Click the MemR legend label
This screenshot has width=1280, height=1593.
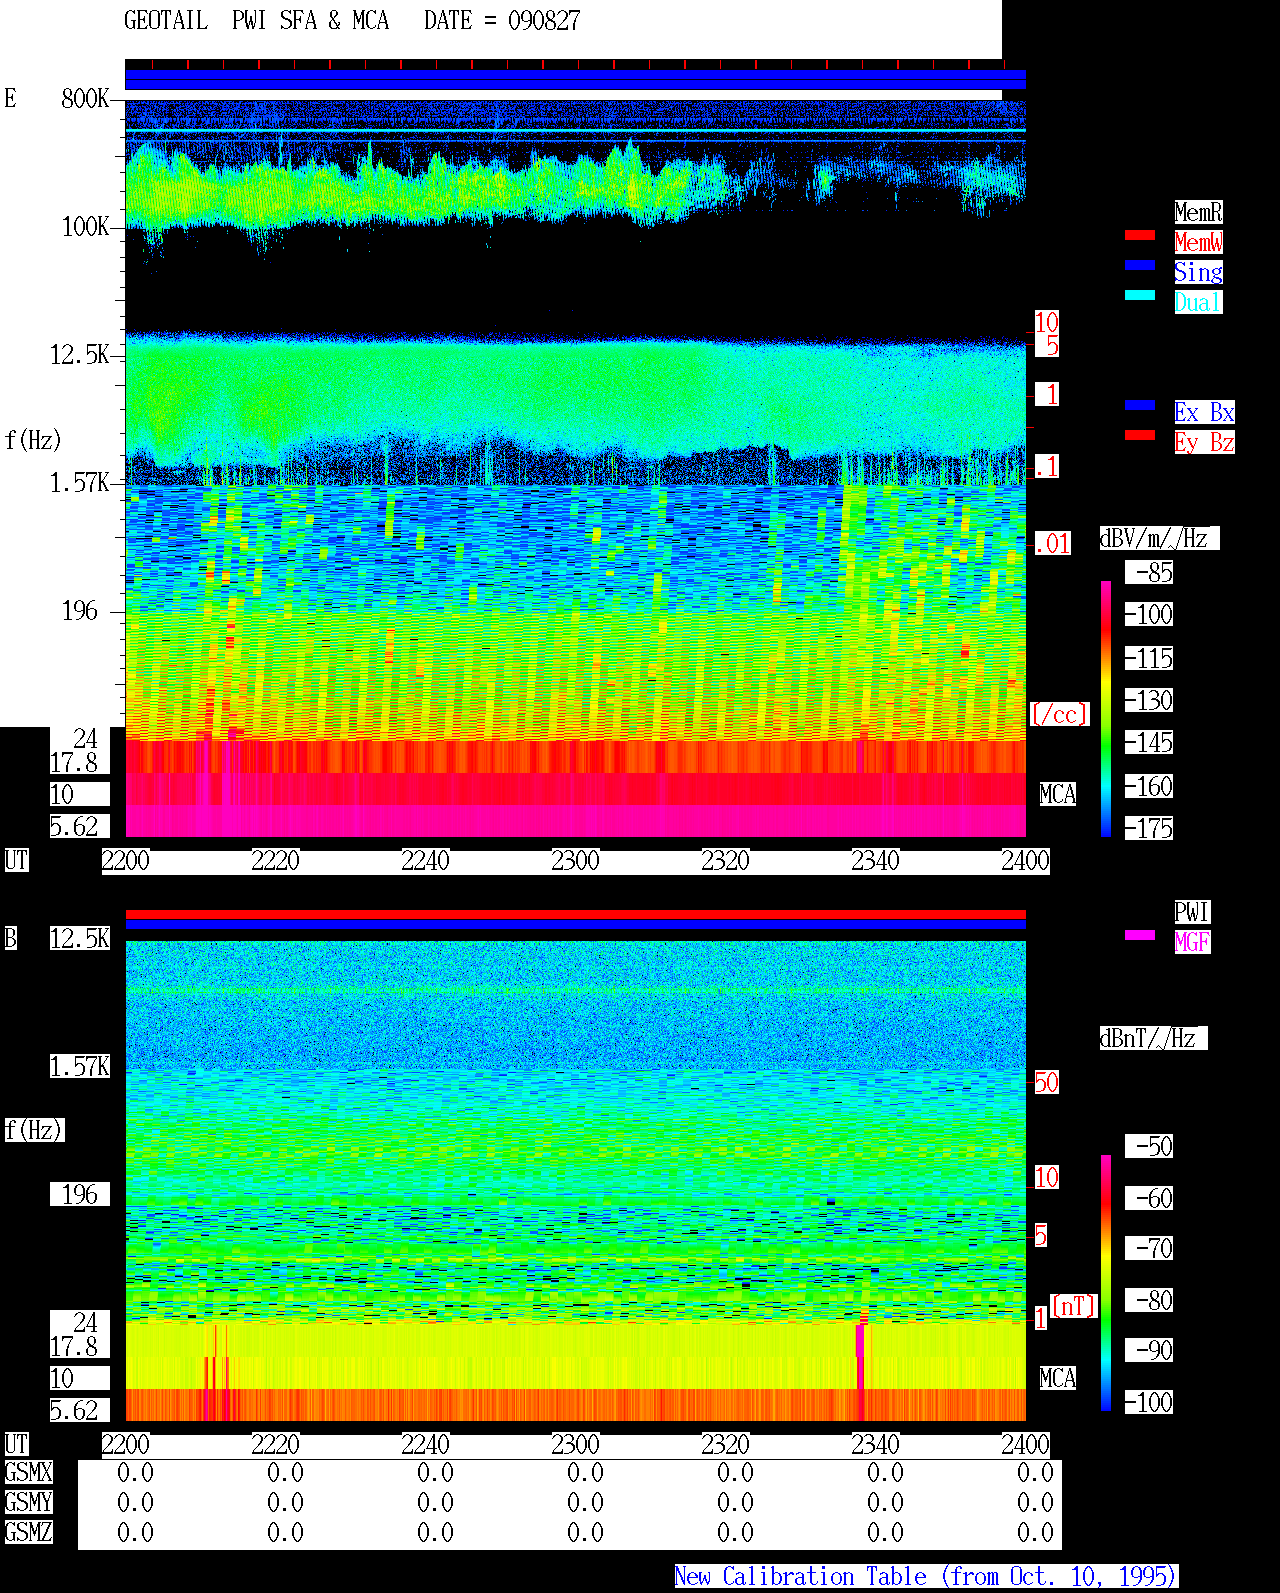click(1198, 212)
